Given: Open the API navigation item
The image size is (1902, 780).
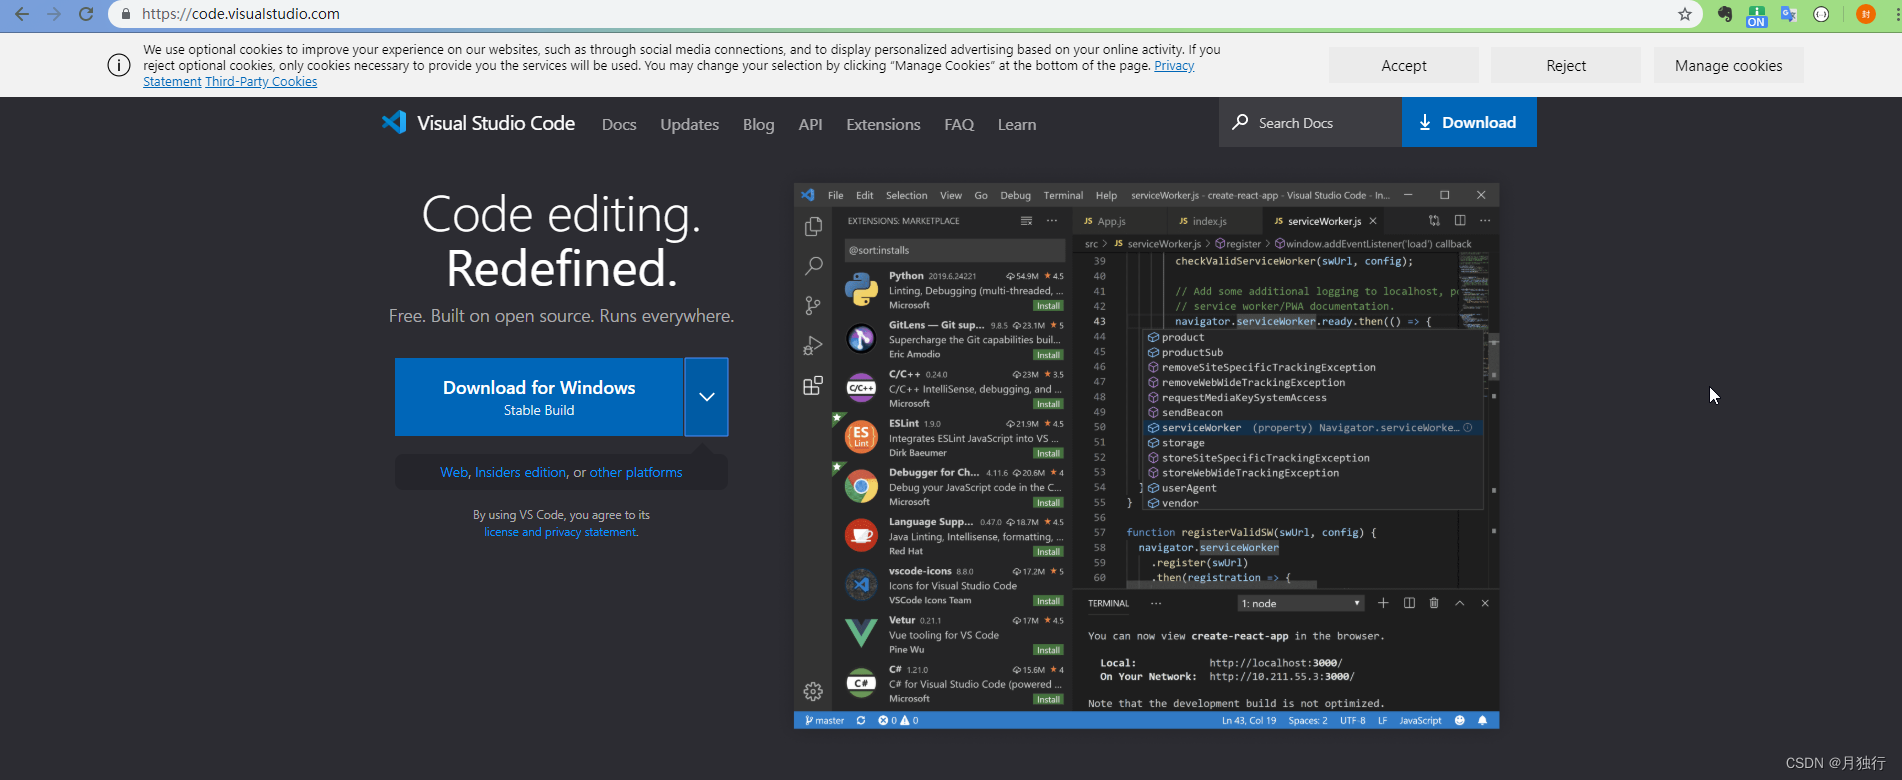Looking at the screenshot, I should (x=811, y=124).
